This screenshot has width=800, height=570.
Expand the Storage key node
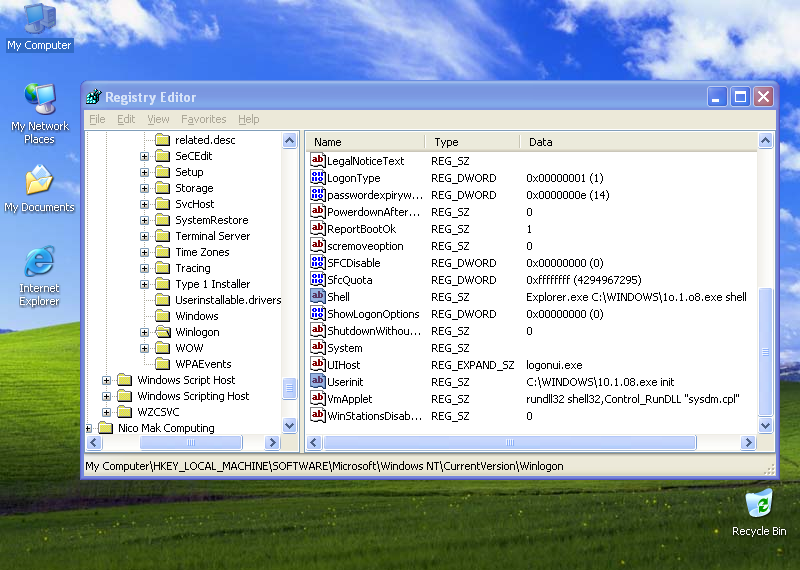144,188
